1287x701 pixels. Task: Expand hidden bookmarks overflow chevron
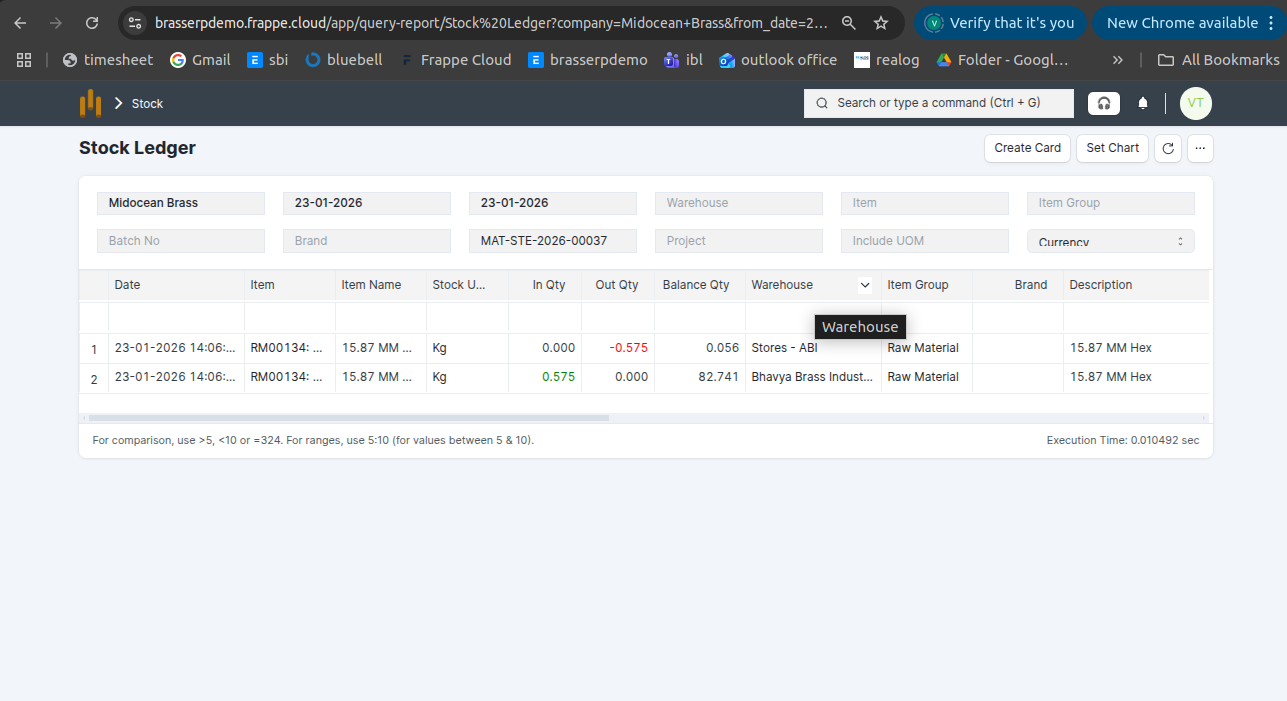coord(1117,60)
